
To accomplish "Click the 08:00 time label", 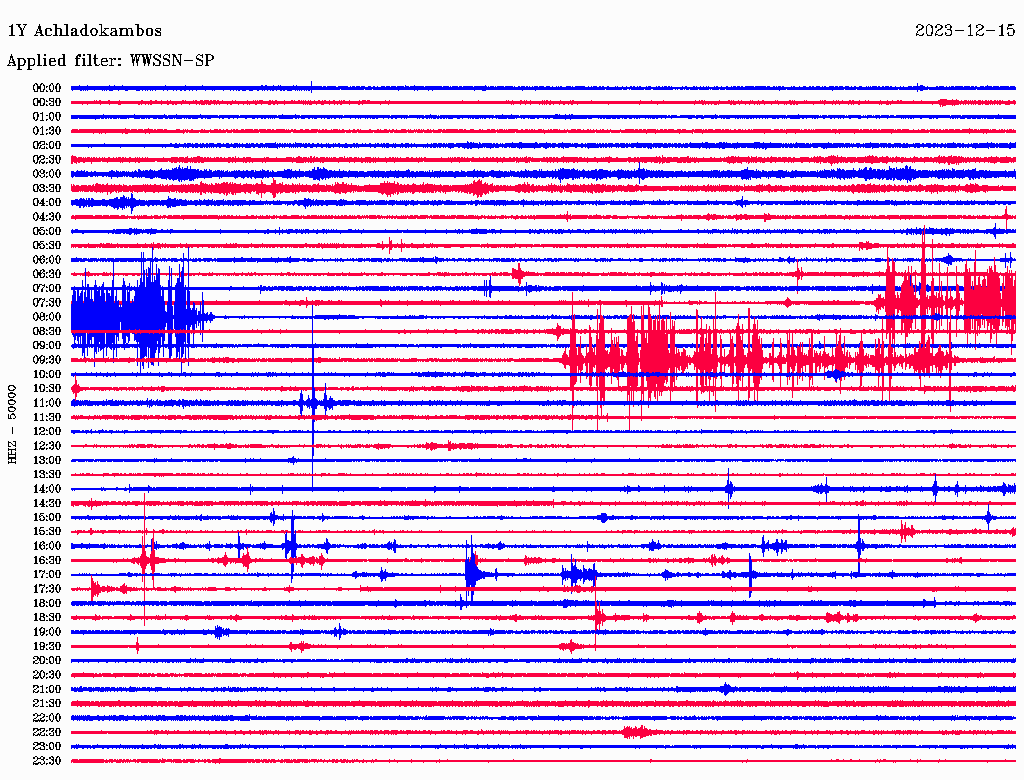I will [x=46, y=317].
